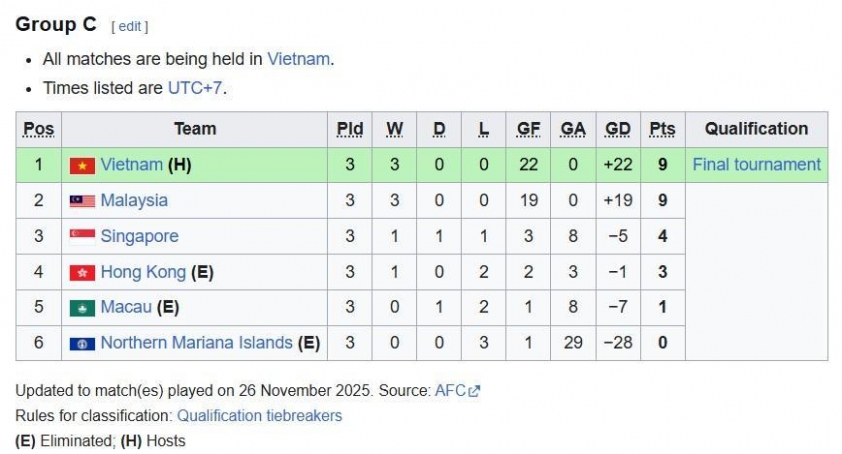Click the Vietnam flag icon
This screenshot has width=842, height=454.
[x=82, y=165]
